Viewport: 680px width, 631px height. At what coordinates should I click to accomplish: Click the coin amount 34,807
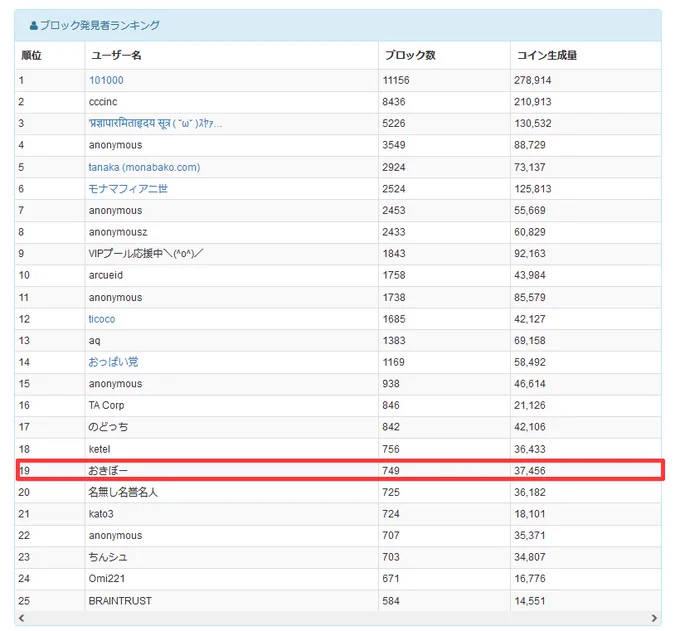click(x=530, y=557)
